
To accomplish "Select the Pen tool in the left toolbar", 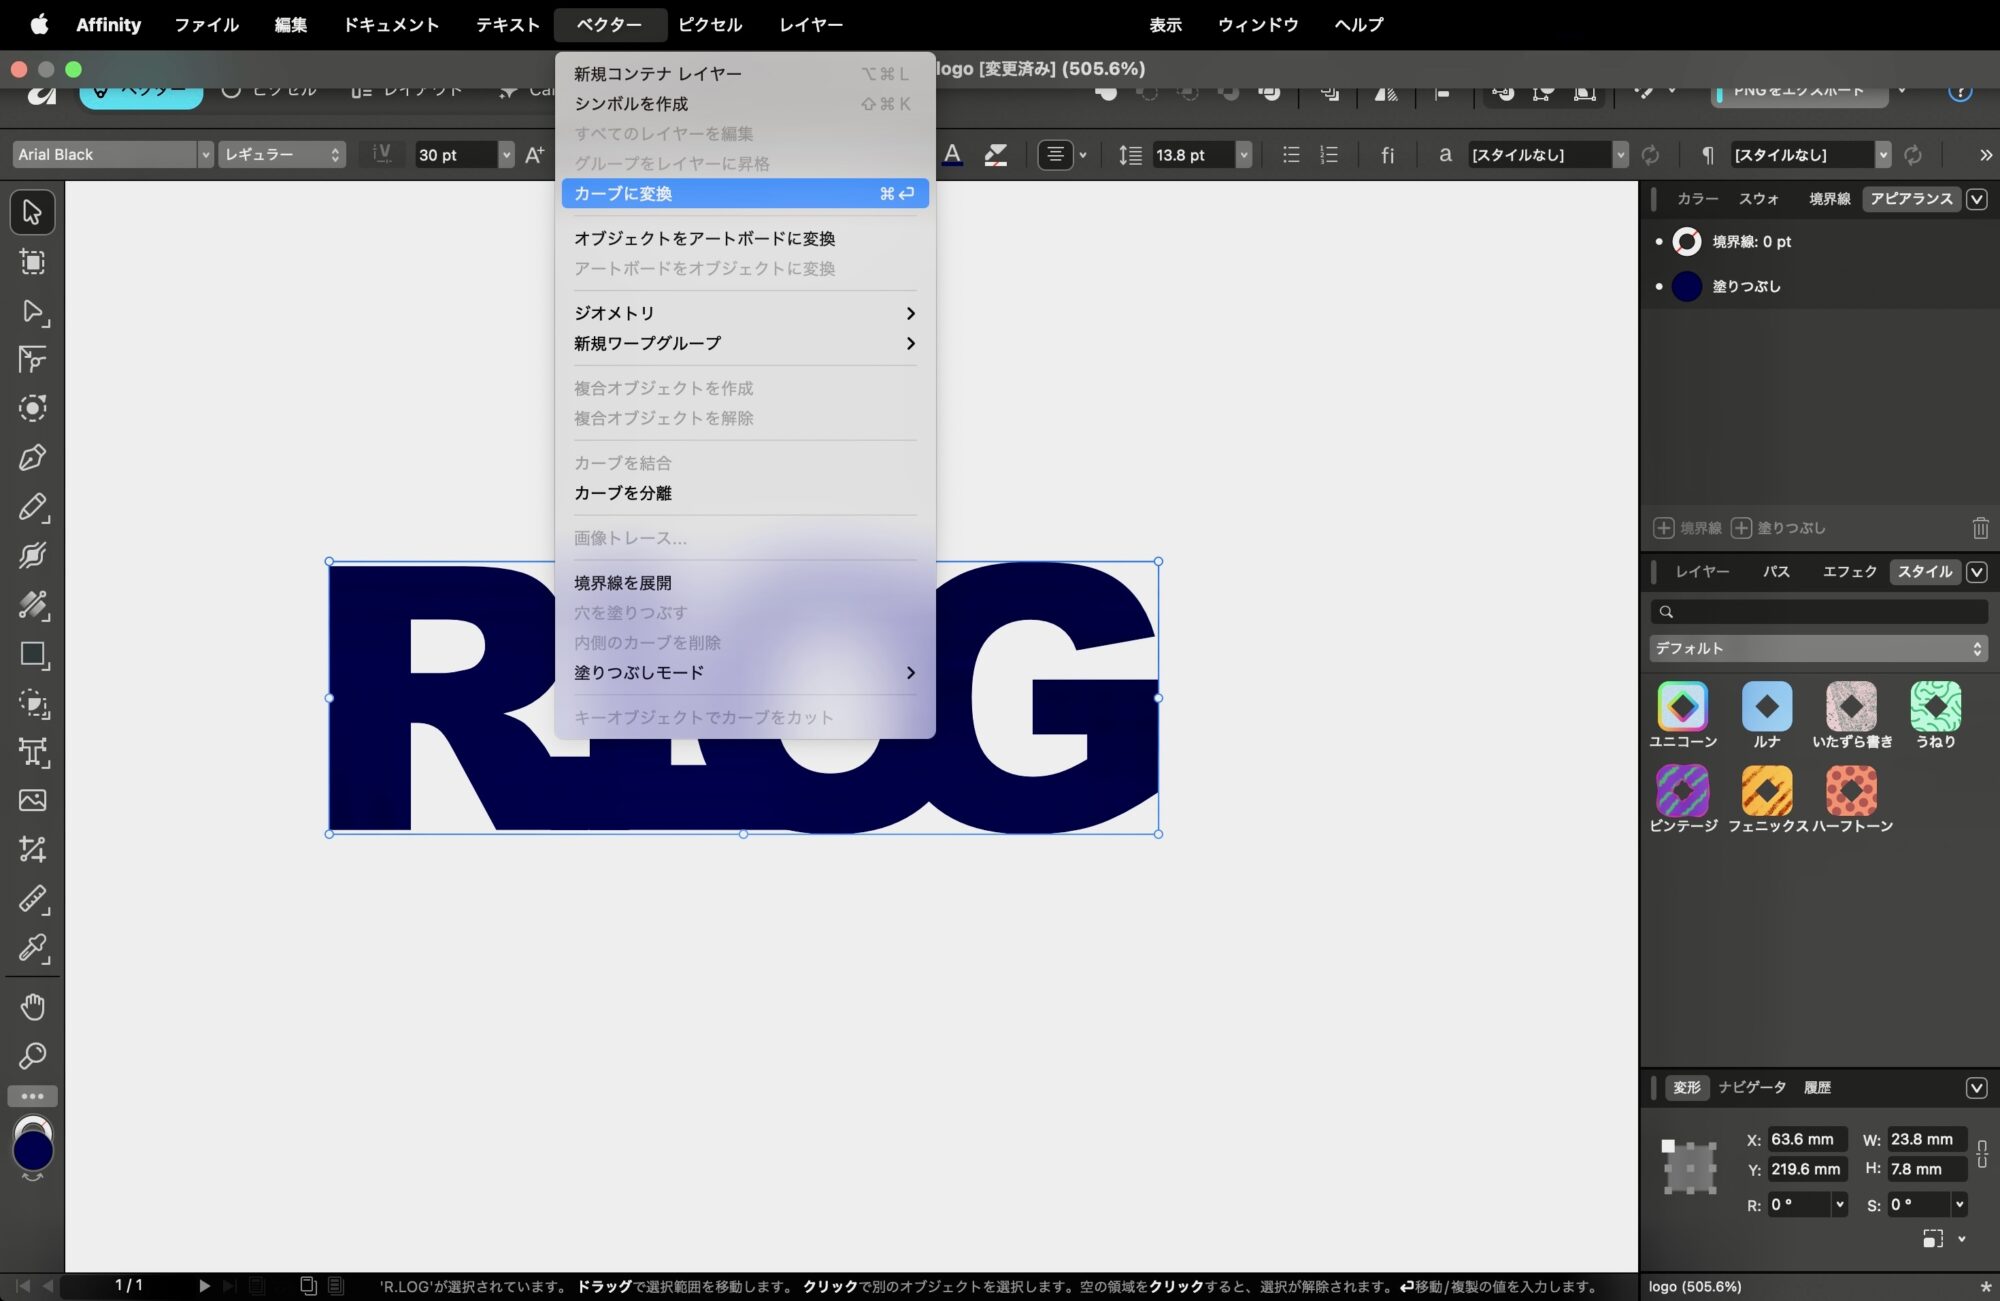I will pos(32,458).
